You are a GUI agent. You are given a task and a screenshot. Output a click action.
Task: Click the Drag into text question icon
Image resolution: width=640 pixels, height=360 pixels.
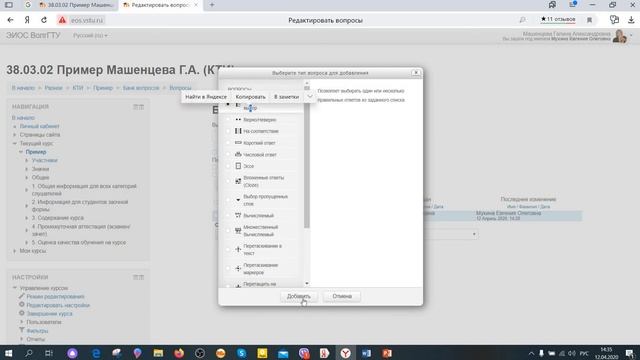238,249
